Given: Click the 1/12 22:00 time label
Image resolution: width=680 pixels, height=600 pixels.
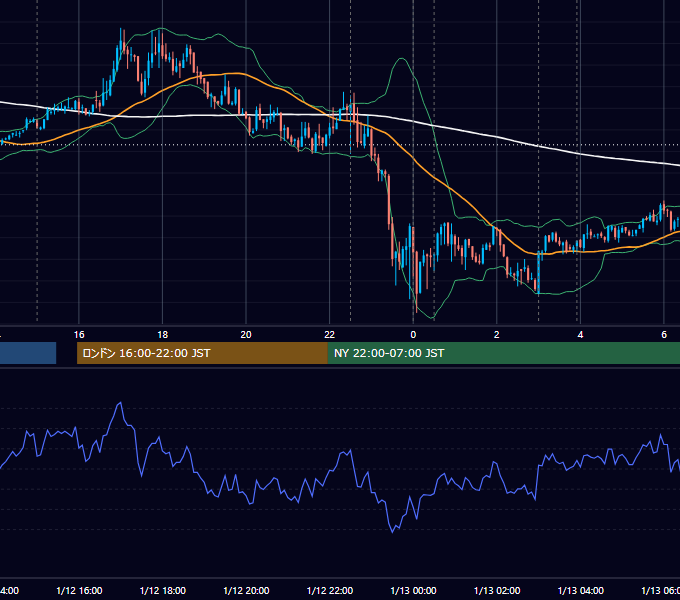Looking at the screenshot, I should pos(330,590).
